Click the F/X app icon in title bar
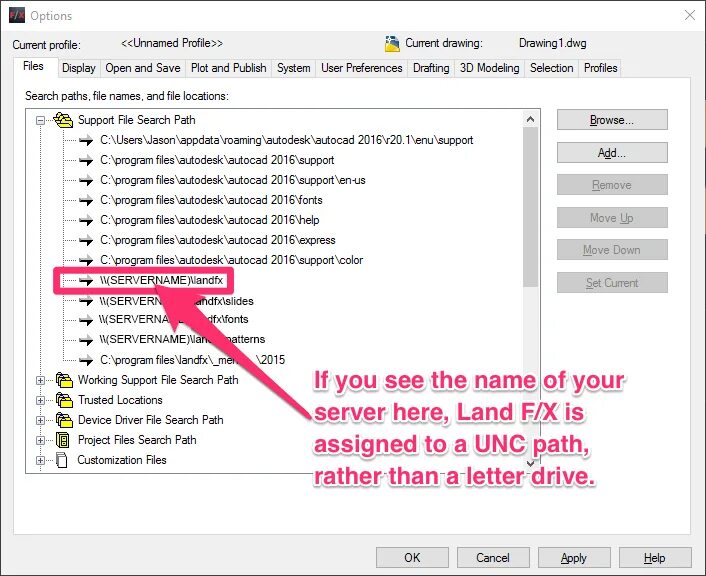The width and height of the screenshot is (706, 576). click(17, 15)
